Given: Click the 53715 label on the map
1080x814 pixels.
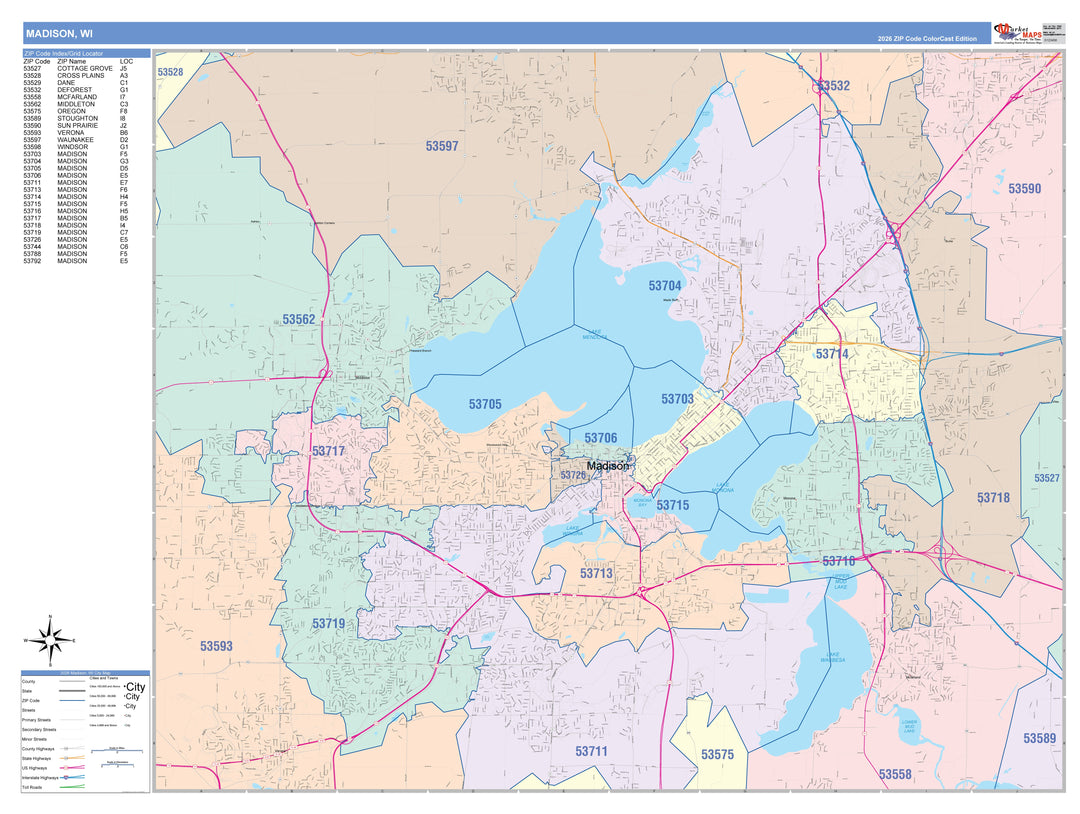Looking at the screenshot, I should [672, 505].
